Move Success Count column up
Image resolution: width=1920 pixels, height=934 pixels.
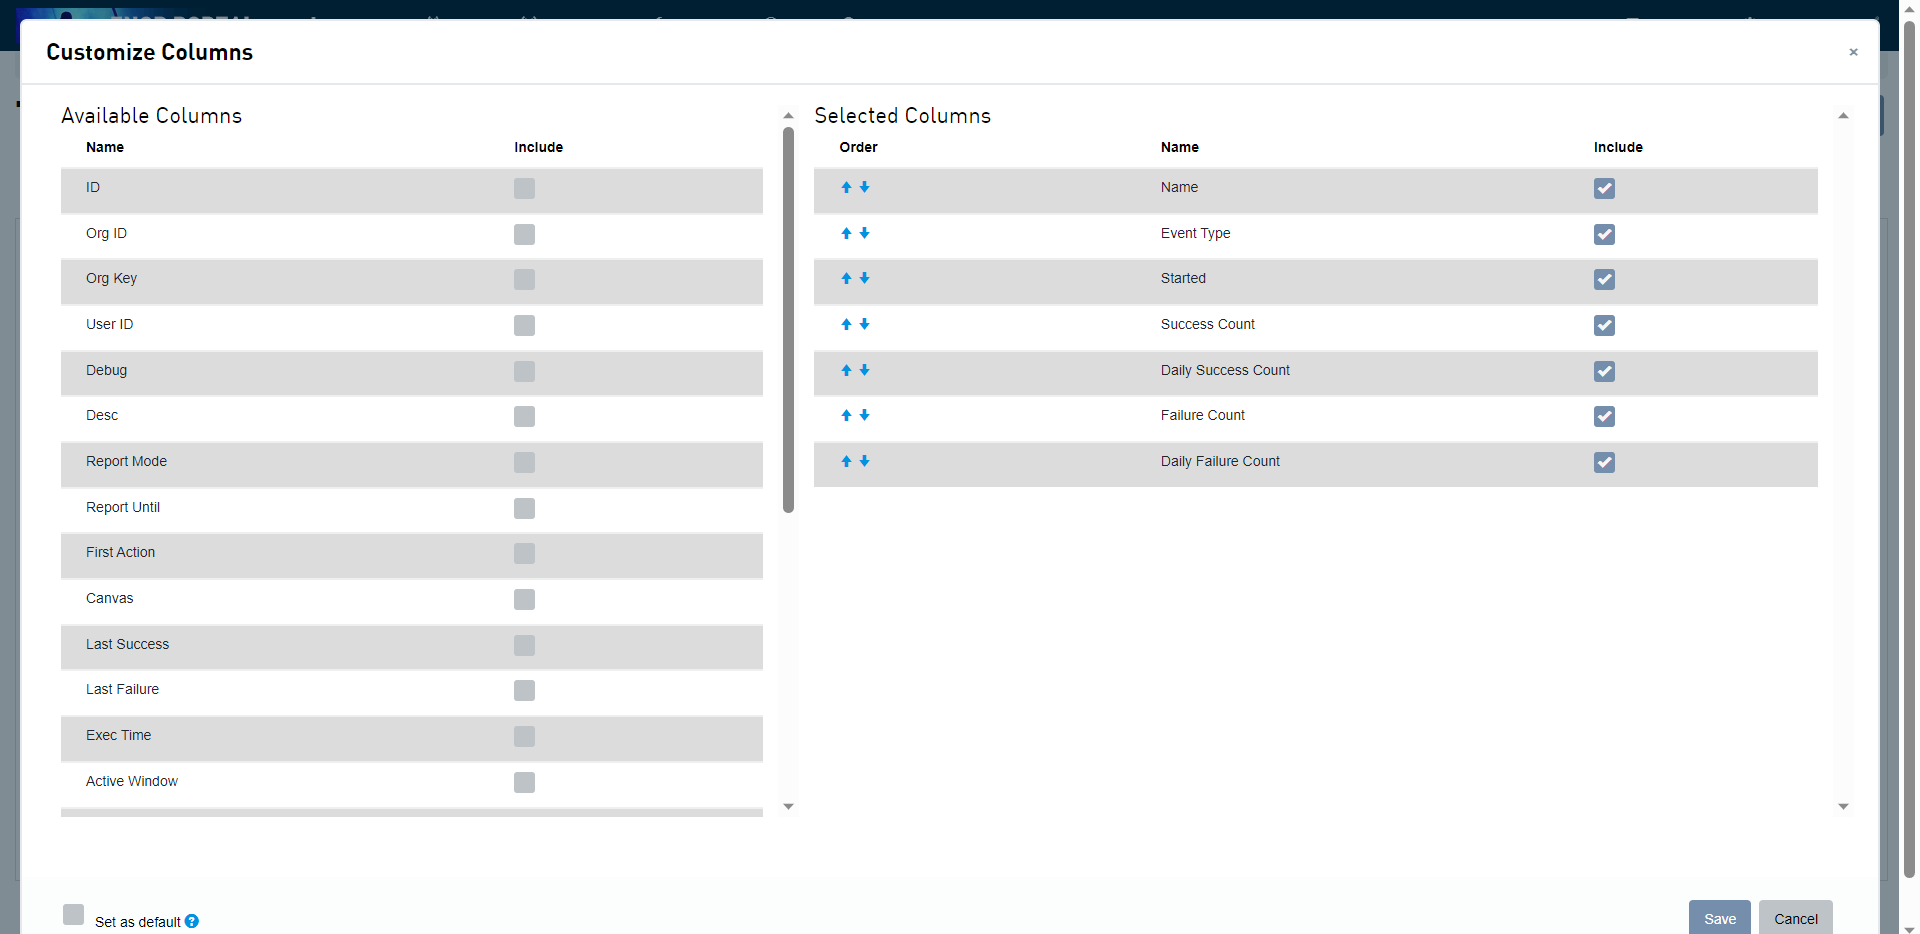(x=846, y=324)
